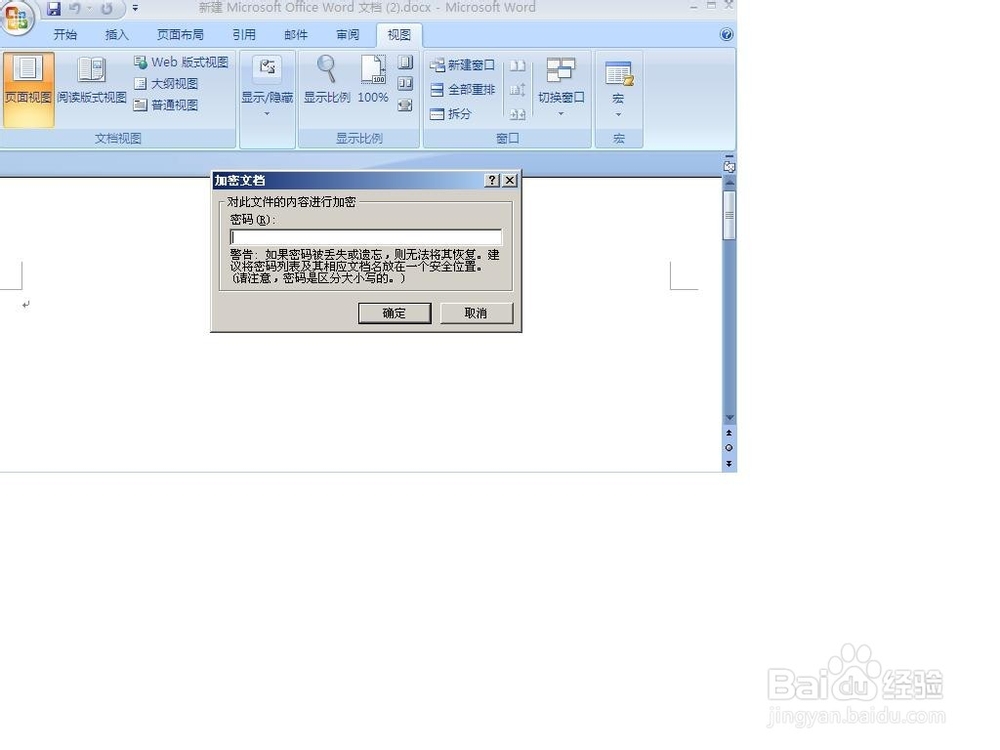Close the 加密文档 dialog
The width and height of the screenshot is (1000, 750).
tap(510, 180)
